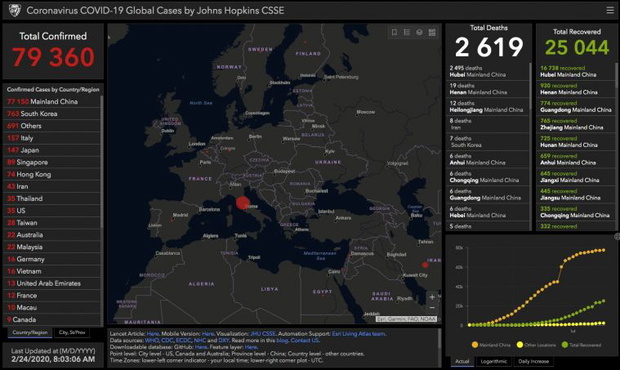Open the hamburger menu in the header
The width and height of the screenshot is (620, 370).
pyautogui.click(x=610, y=10)
